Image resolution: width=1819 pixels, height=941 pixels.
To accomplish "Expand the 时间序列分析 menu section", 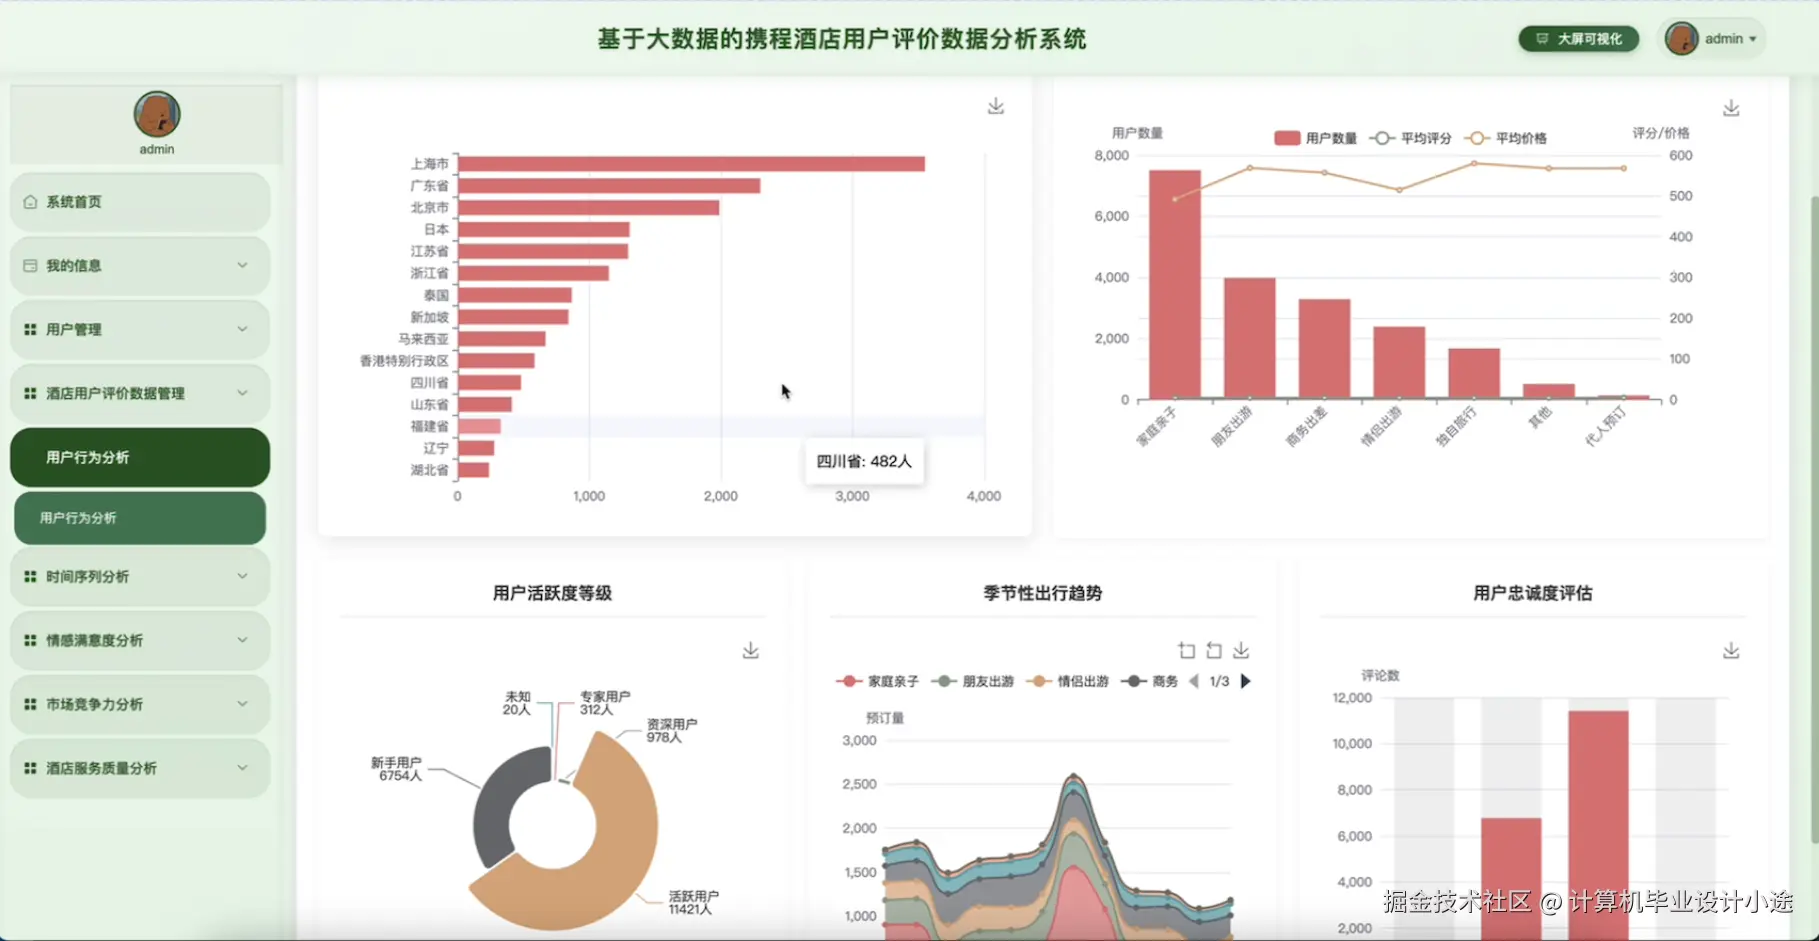I will coord(139,577).
